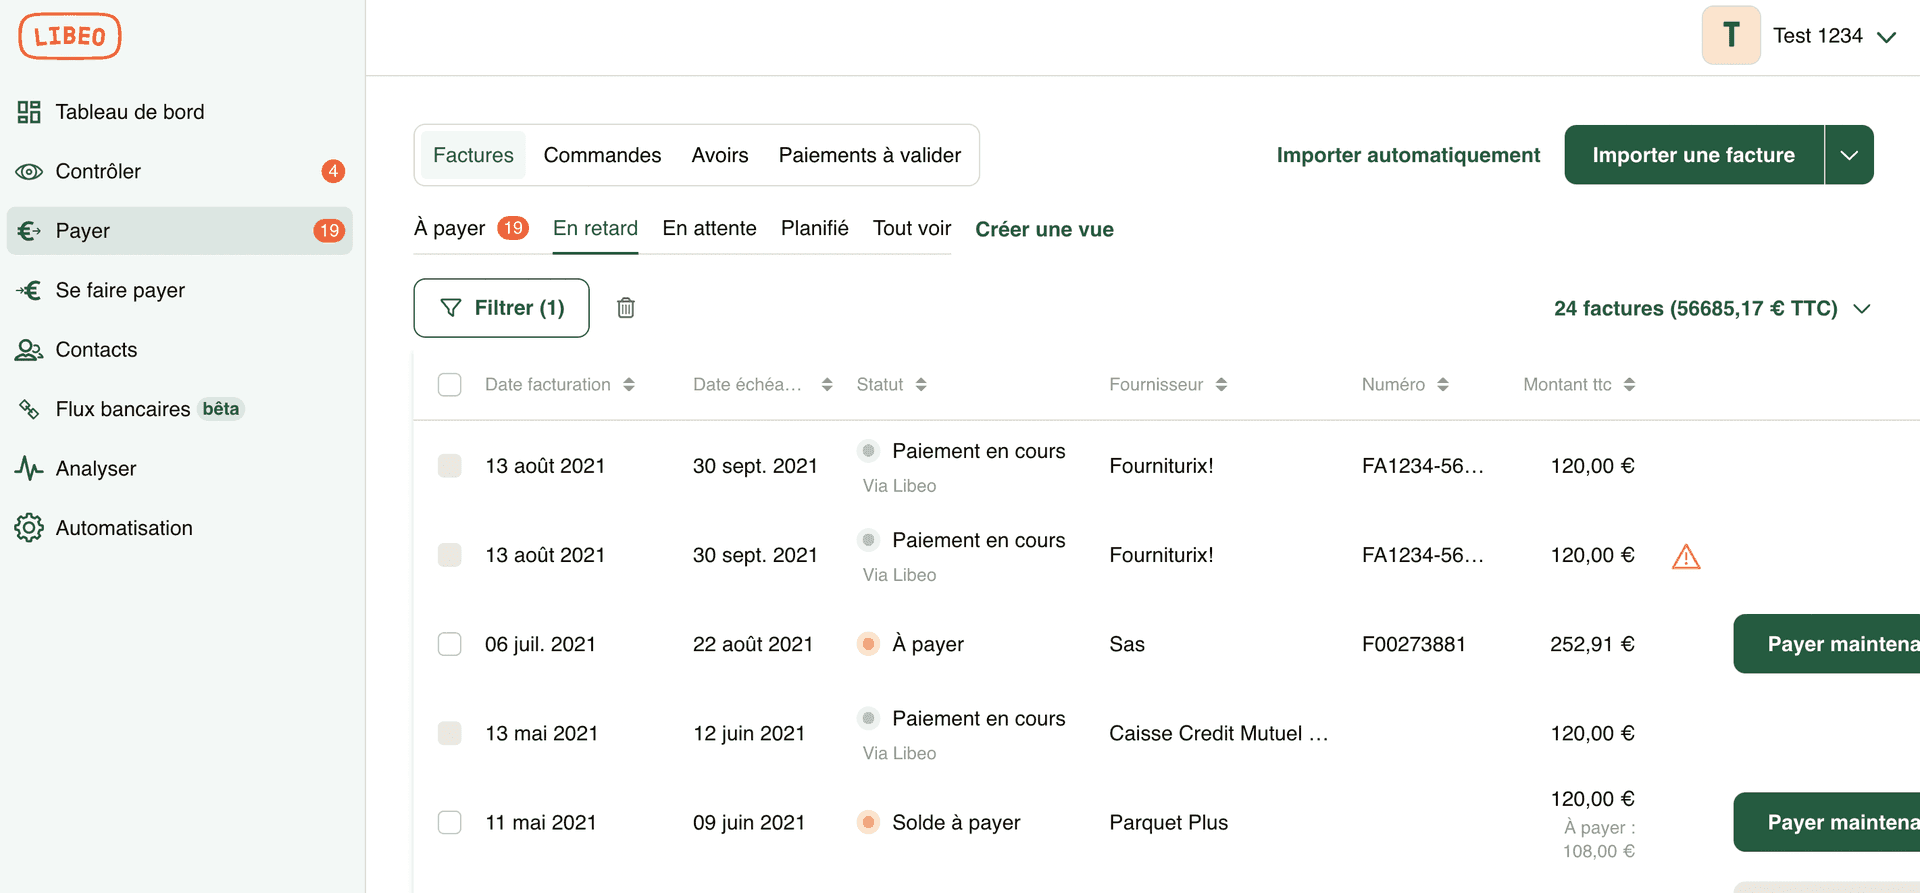Click Caisse Credit Mutuel supplier cell
Image resolution: width=1920 pixels, height=893 pixels.
1218,733
